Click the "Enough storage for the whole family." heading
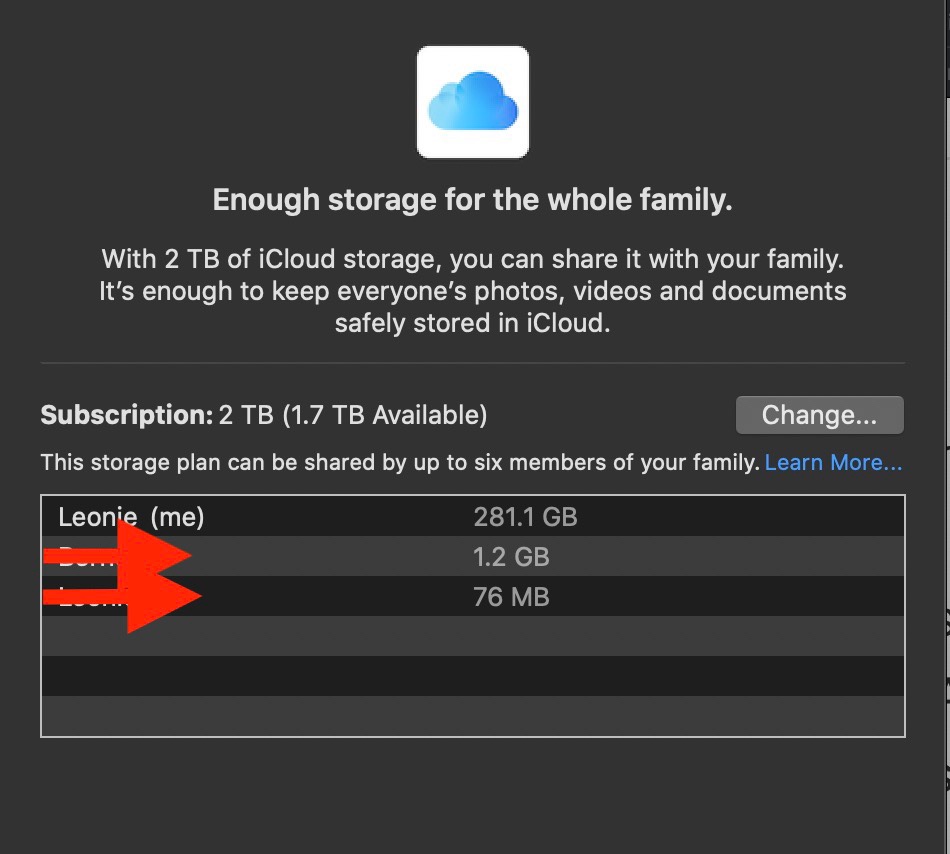This screenshot has width=950, height=854. coord(473,200)
